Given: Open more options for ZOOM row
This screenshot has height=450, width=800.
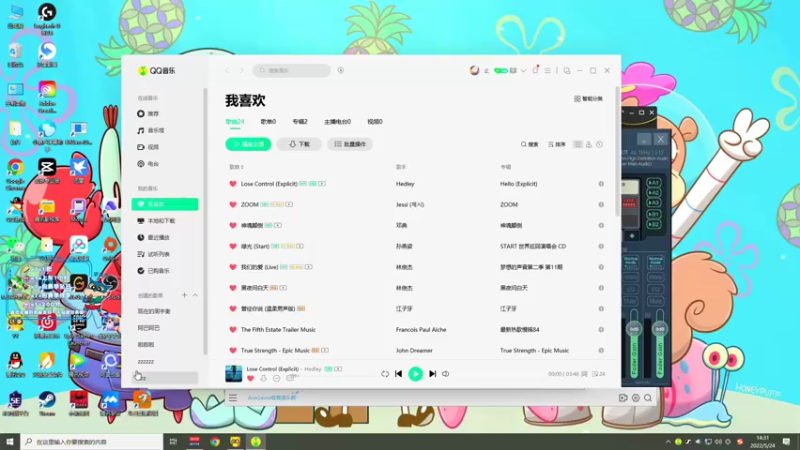Looking at the screenshot, I should coord(601,205).
